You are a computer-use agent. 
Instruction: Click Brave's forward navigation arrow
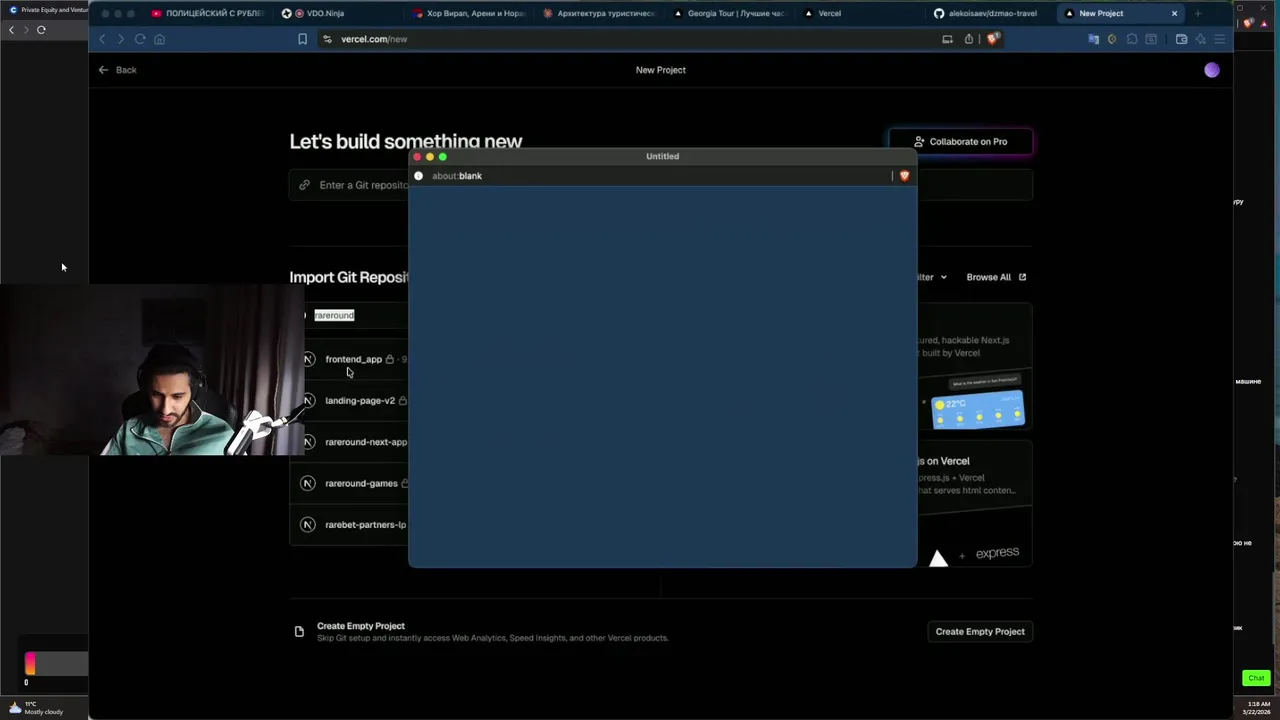[x=121, y=39]
